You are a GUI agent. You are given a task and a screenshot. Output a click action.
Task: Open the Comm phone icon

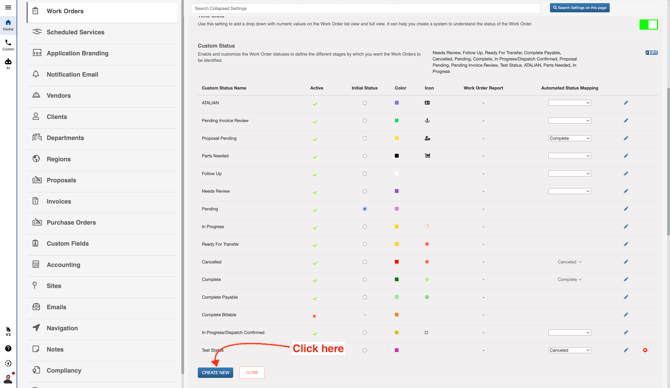[8, 45]
